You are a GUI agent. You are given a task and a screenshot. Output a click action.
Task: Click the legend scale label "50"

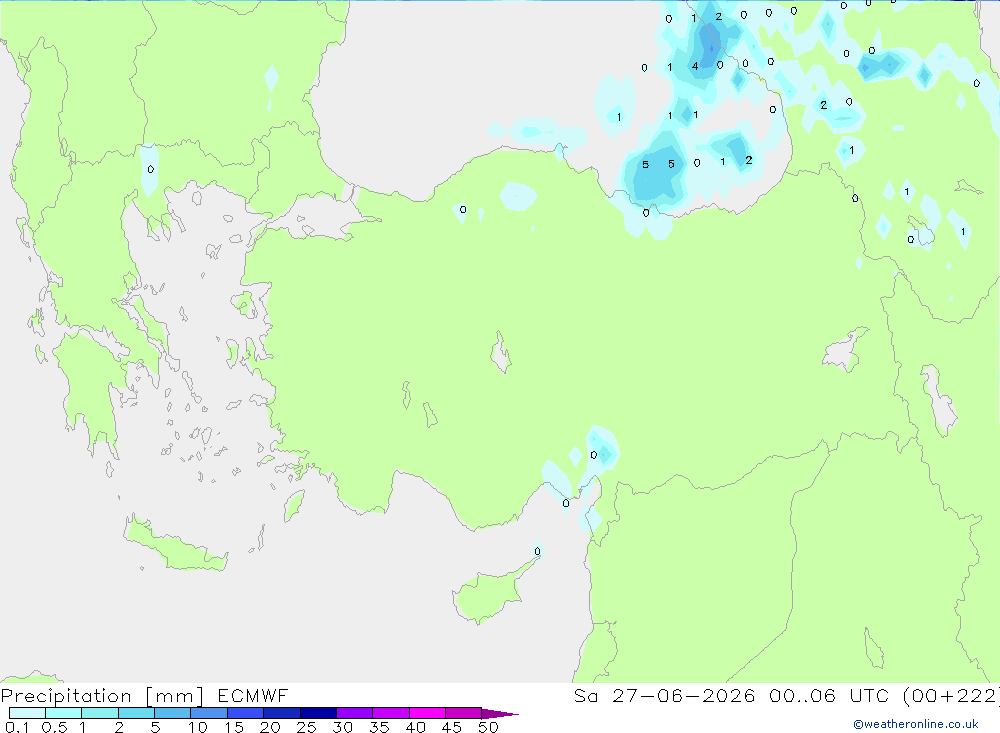coord(489,727)
